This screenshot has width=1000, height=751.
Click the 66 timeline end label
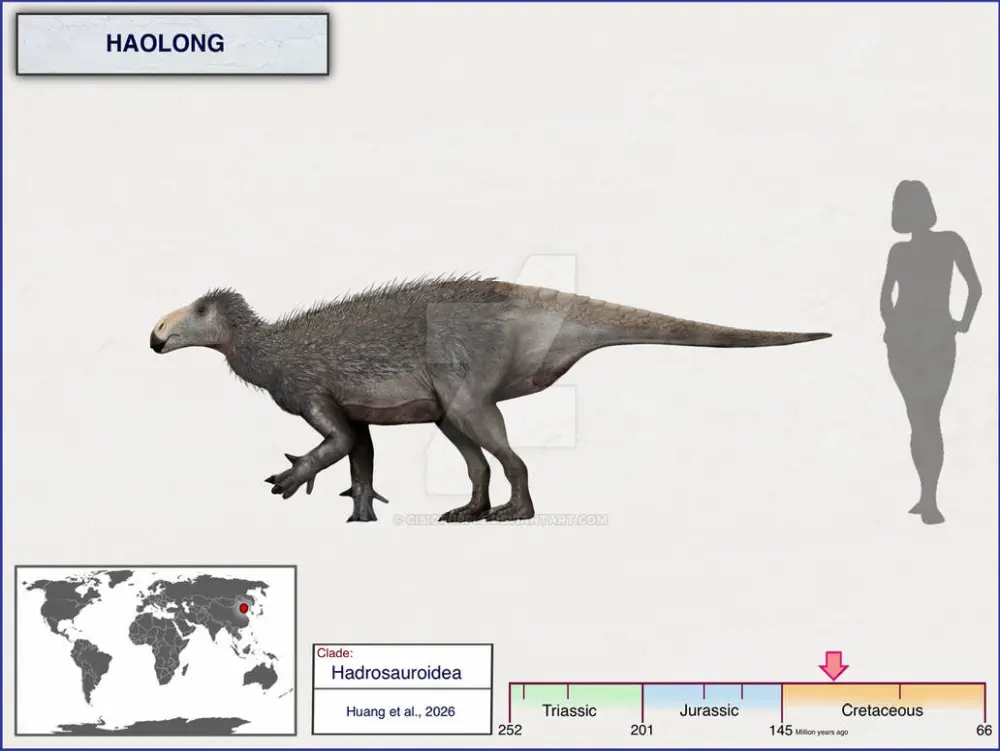point(984,730)
